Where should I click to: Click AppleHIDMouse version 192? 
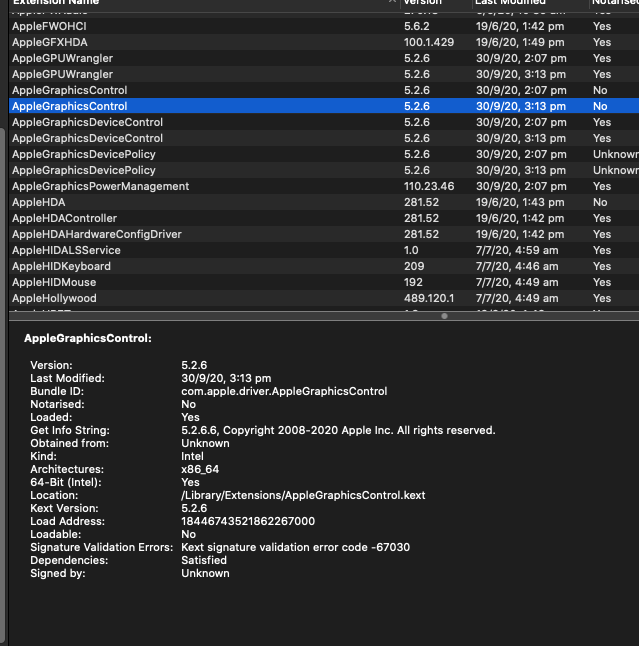tap(413, 283)
